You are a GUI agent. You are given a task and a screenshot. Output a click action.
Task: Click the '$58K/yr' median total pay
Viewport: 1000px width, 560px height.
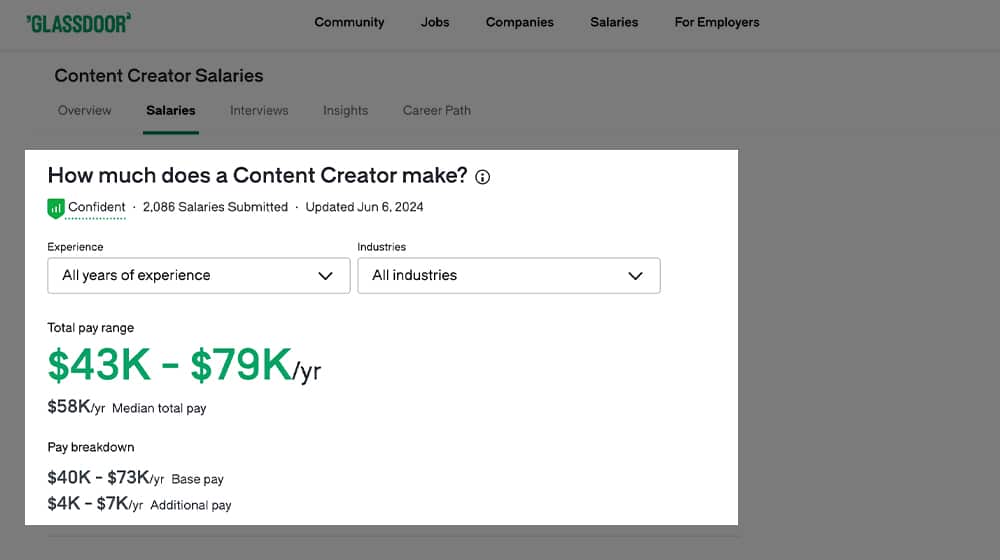(76, 407)
